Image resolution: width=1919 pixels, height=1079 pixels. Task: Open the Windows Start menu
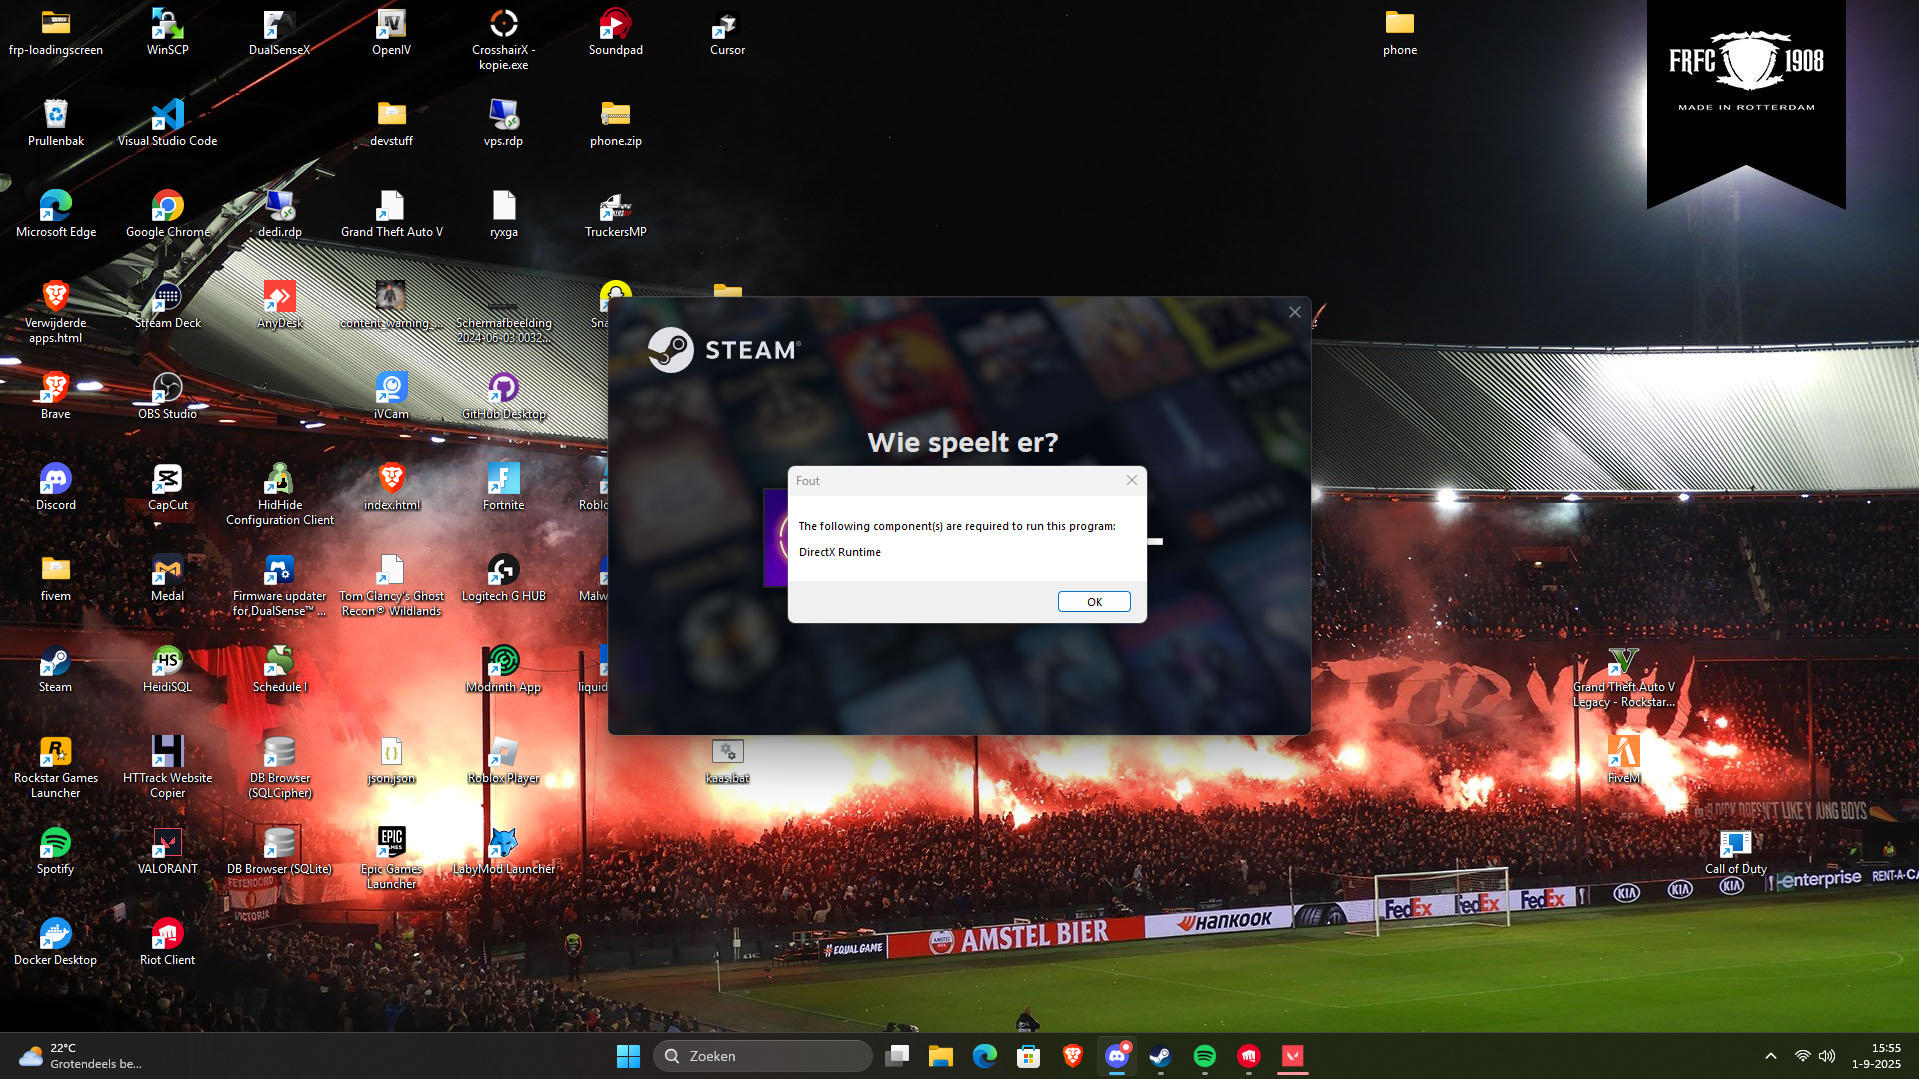pos(628,1056)
